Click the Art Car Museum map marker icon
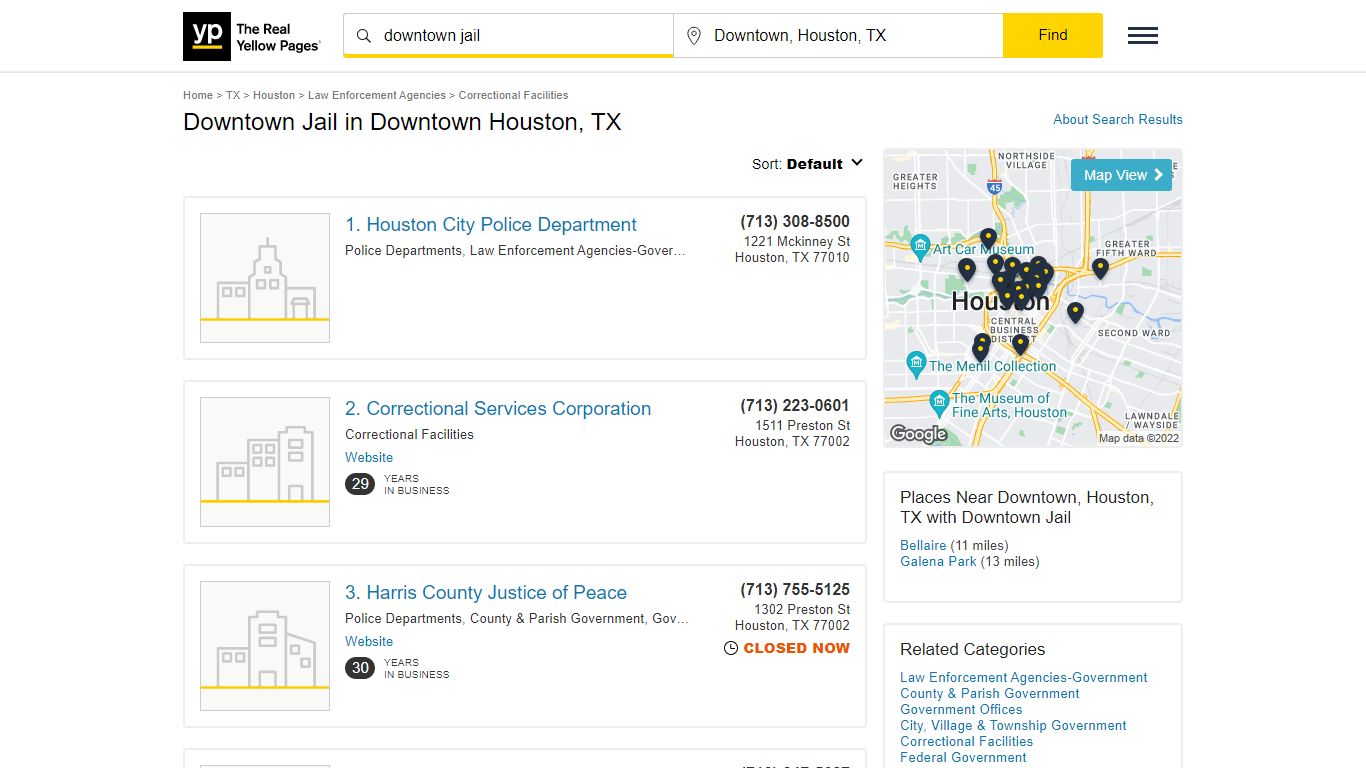Image resolution: width=1366 pixels, height=768 pixels. [x=920, y=246]
